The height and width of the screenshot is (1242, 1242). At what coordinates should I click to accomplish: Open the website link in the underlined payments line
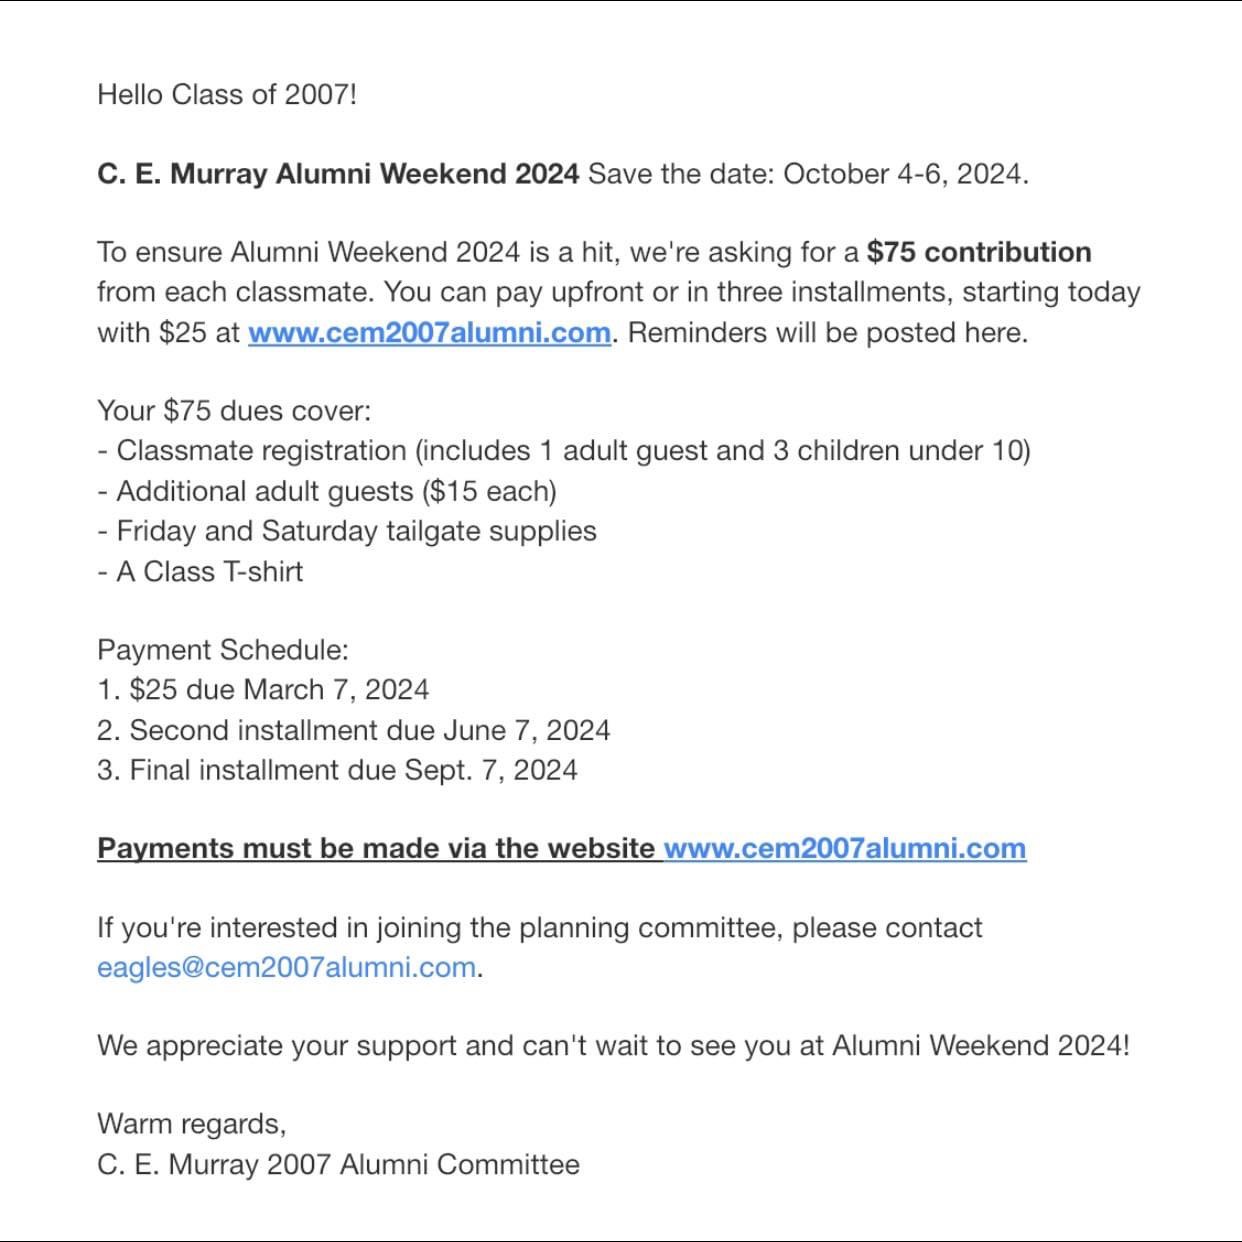(x=844, y=848)
